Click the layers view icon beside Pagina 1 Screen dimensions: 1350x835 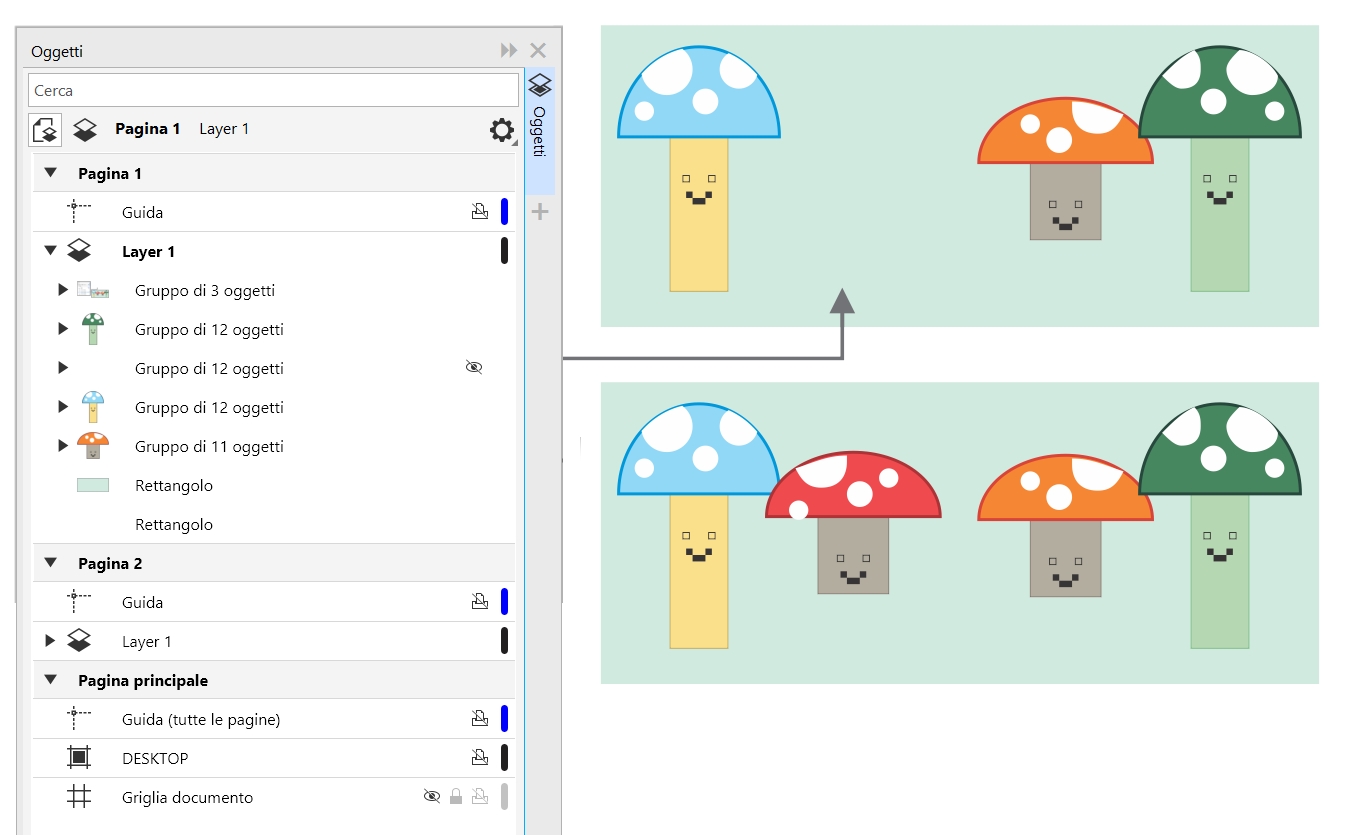[85, 129]
